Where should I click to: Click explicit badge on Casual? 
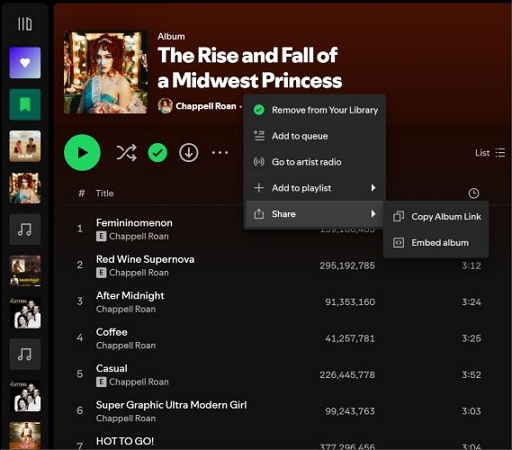click(x=101, y=382)
